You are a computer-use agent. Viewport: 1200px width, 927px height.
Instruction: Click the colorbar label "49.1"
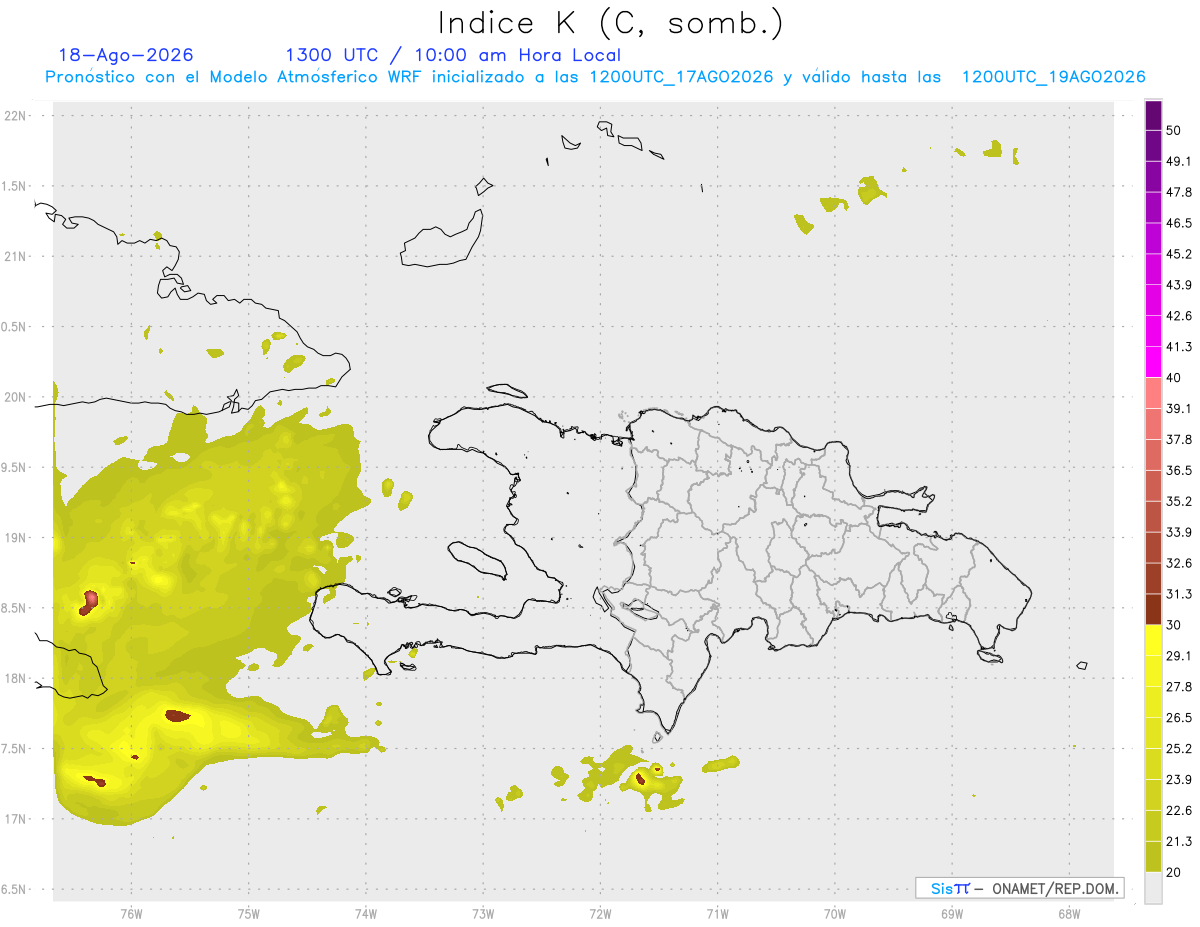(x=1179, y=162)
